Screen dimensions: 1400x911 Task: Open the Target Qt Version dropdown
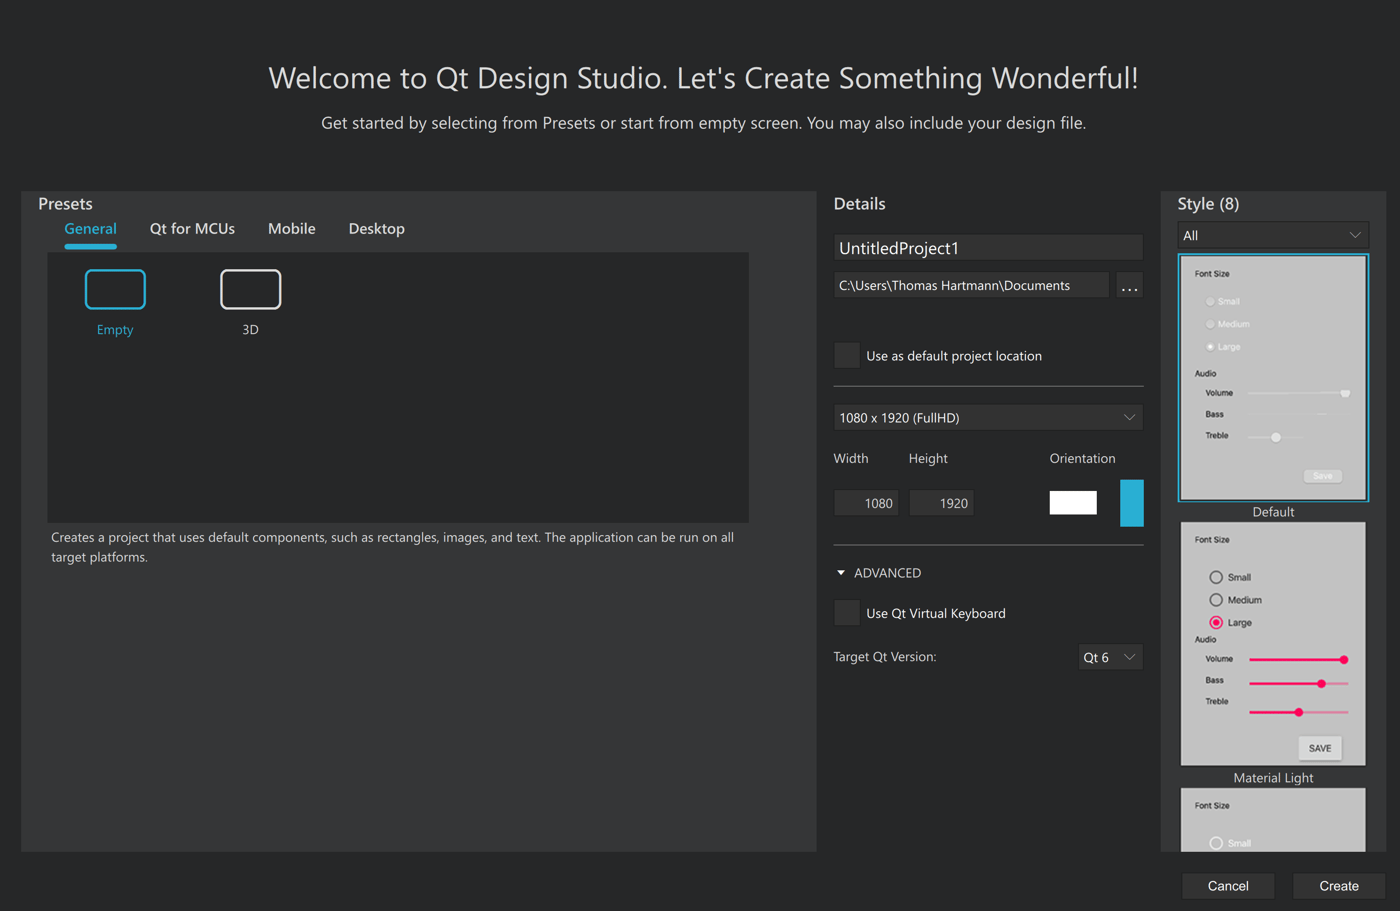pyautogui.click(x=1110, y=657)
